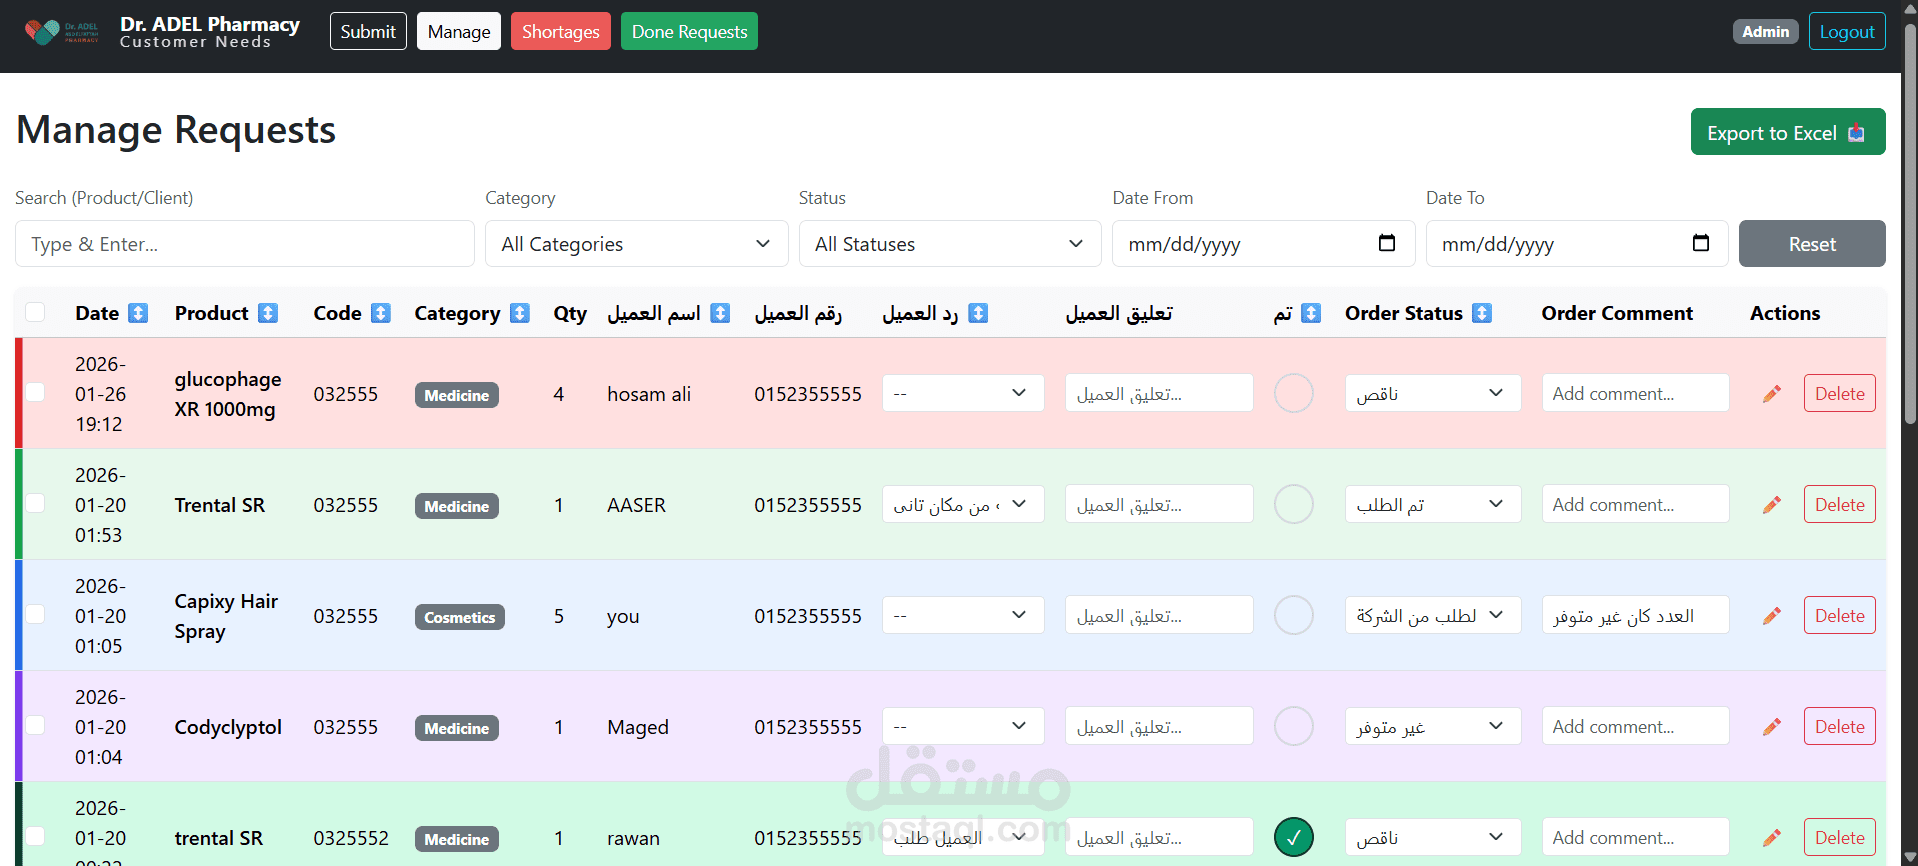Click the order comment العدد كان غير متوفر
Screen dimensions: 1918x866
pos(1635,615)
